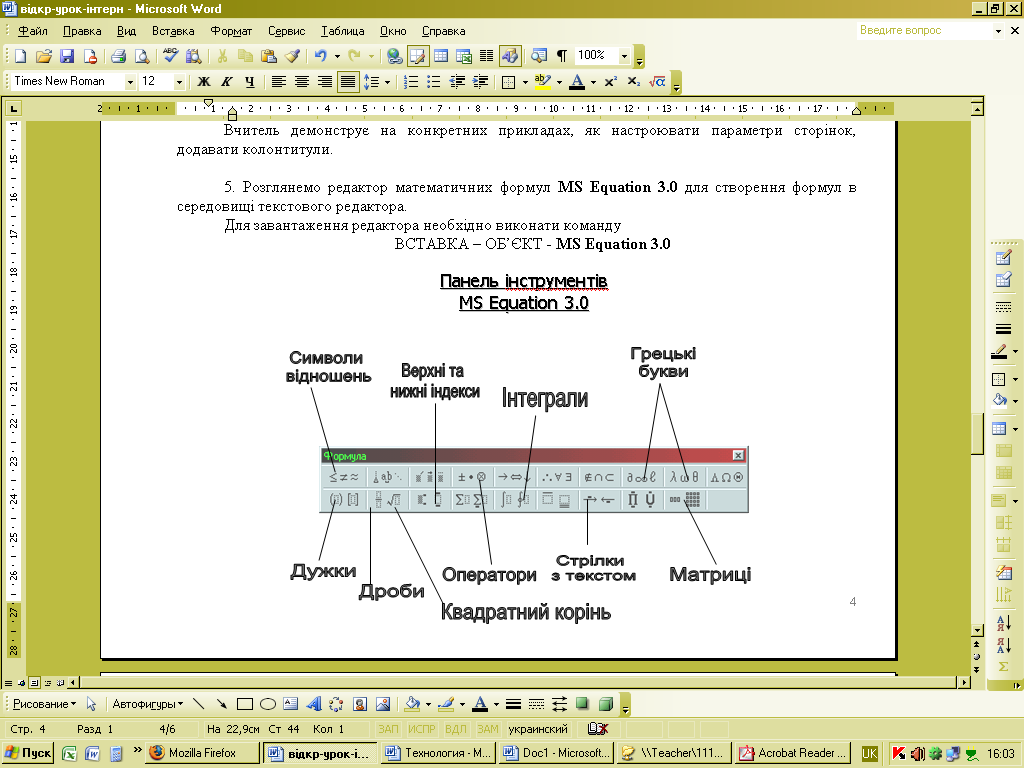Open the Таблица menu
Viewport: 1024px width, 768px height.
pyautogui.click(x=342, y=31)
